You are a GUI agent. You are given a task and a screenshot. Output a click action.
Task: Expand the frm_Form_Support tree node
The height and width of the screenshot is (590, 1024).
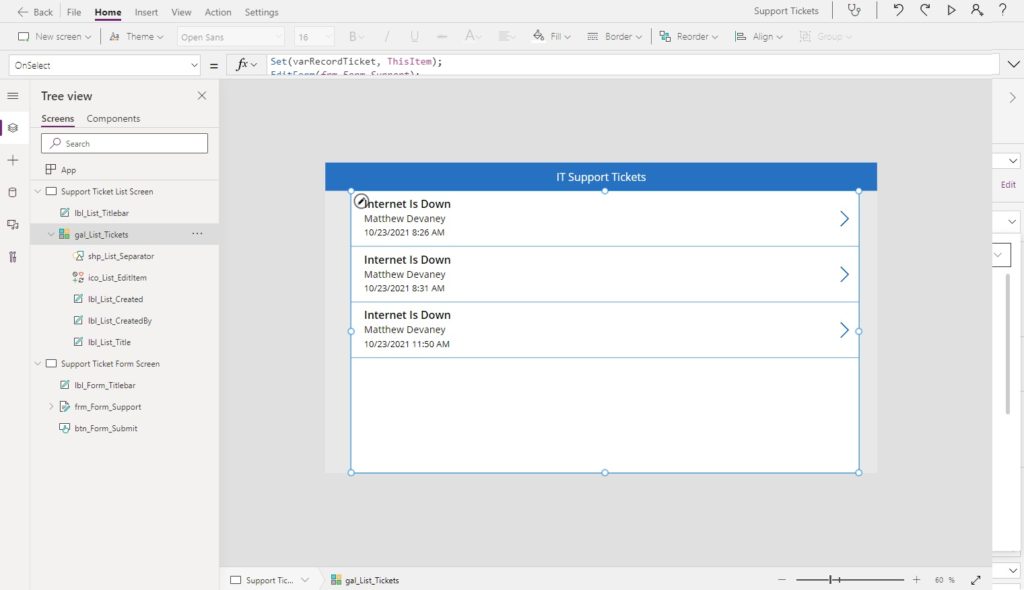(x=51, y=406)
